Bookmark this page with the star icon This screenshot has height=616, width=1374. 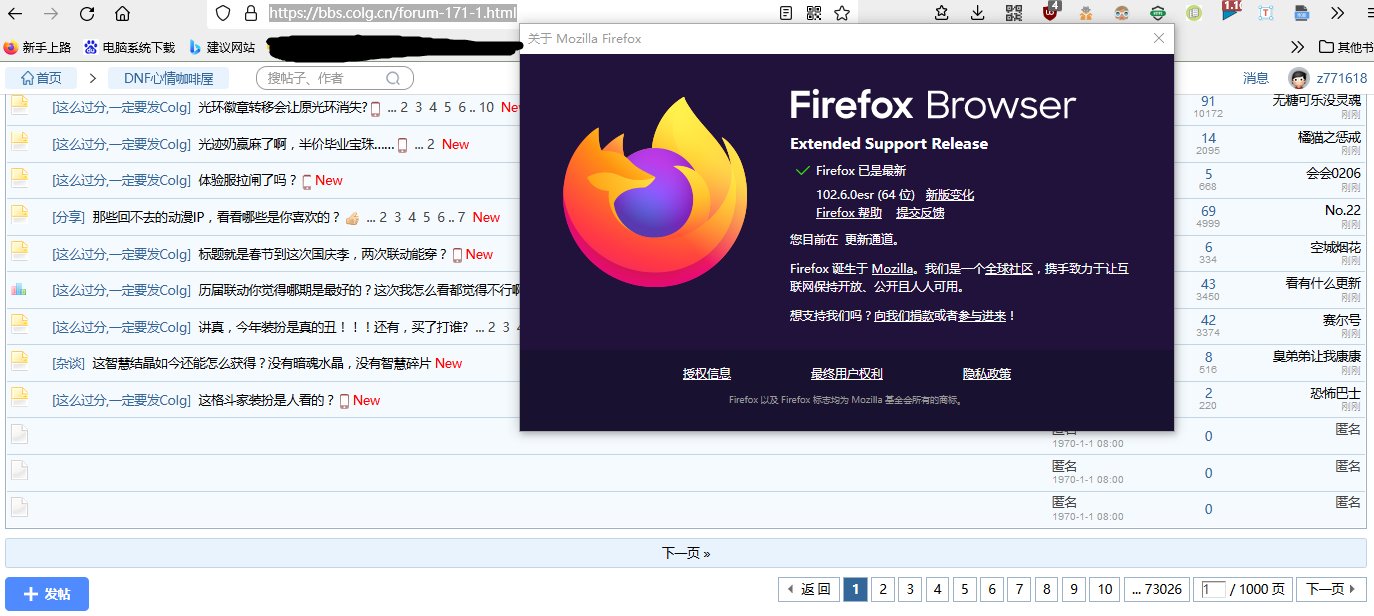(842, 13)
